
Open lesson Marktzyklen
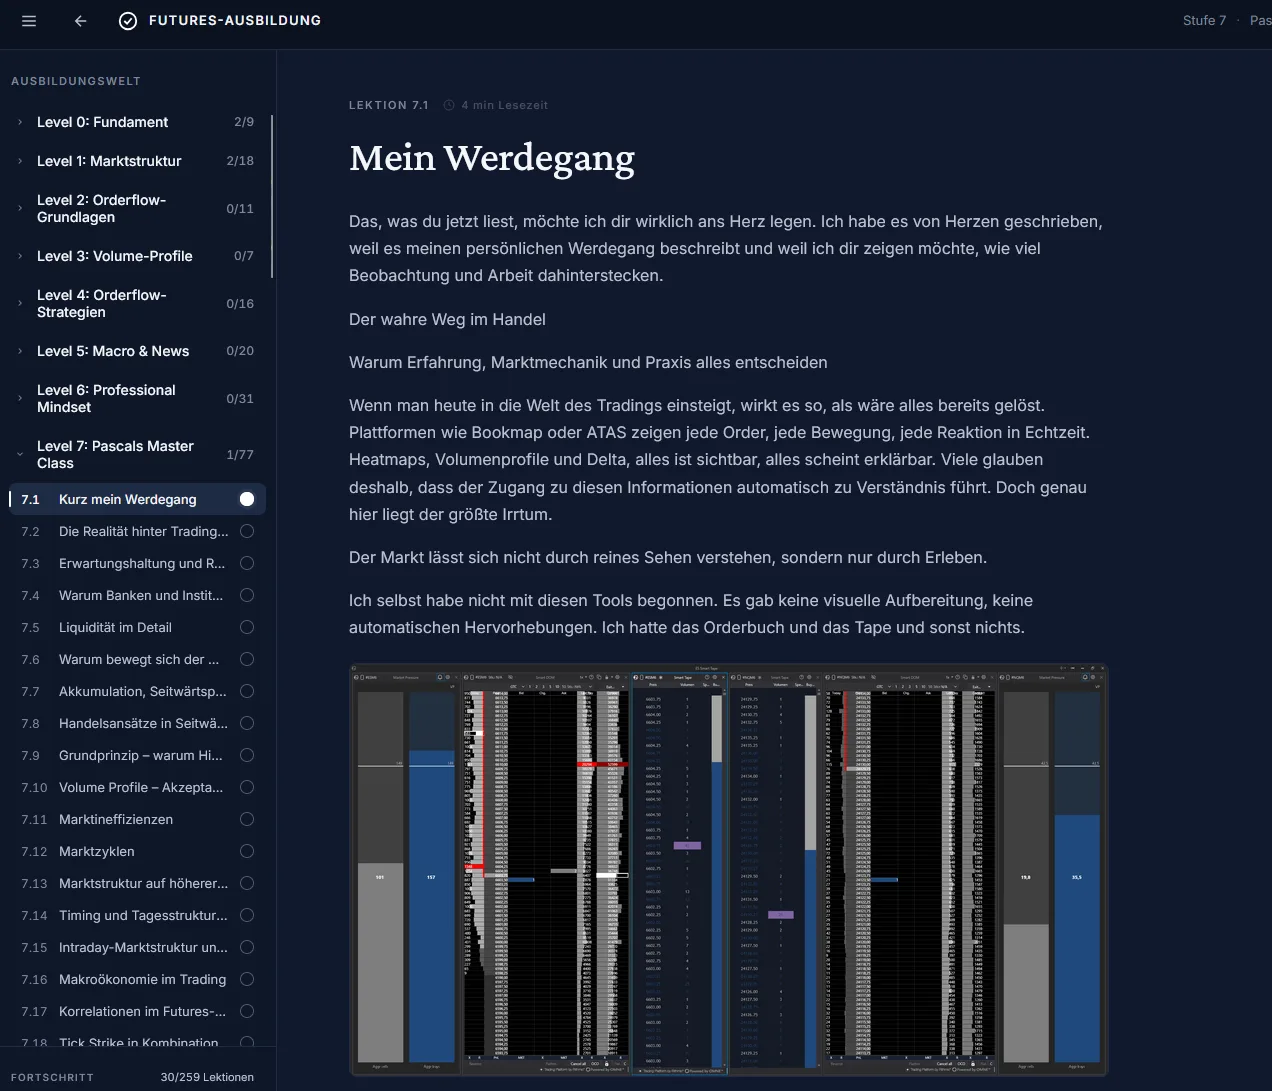[x=137, y=851]
